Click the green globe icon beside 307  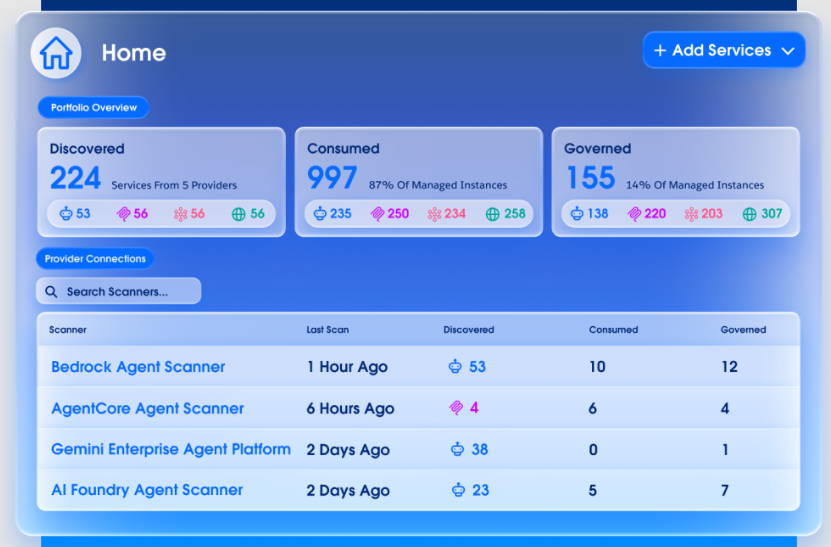click(x=749, y=214)
